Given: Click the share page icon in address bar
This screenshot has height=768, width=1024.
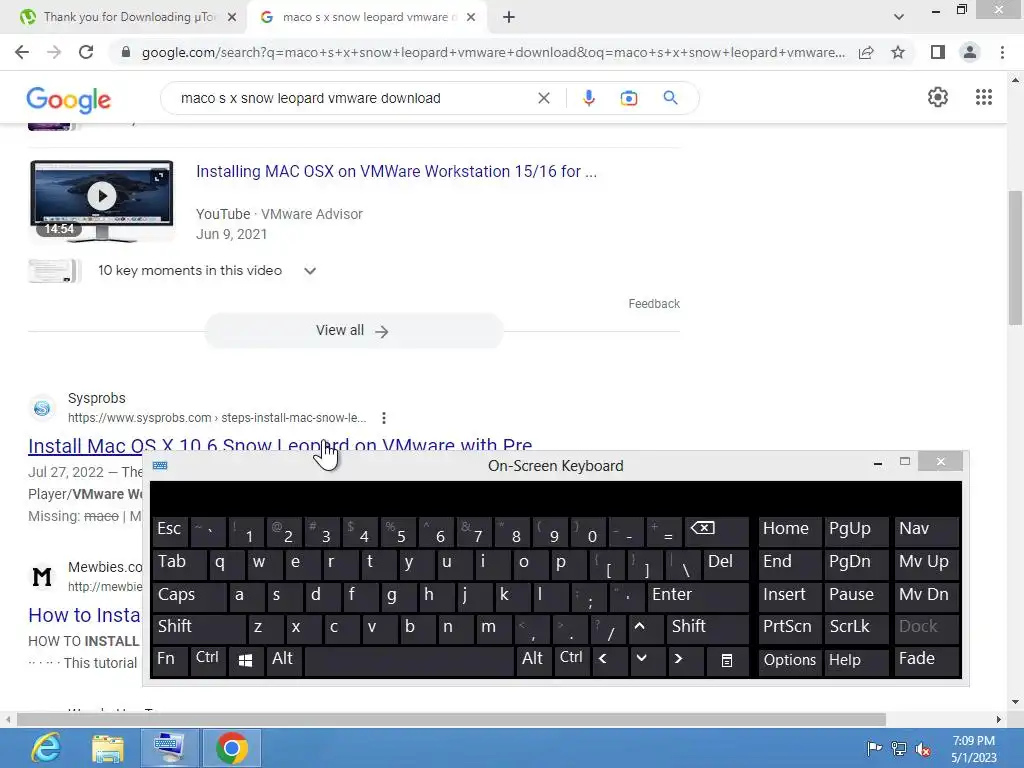Looking at the screenshot, I should pyautogui.click(x=866, y=52).
